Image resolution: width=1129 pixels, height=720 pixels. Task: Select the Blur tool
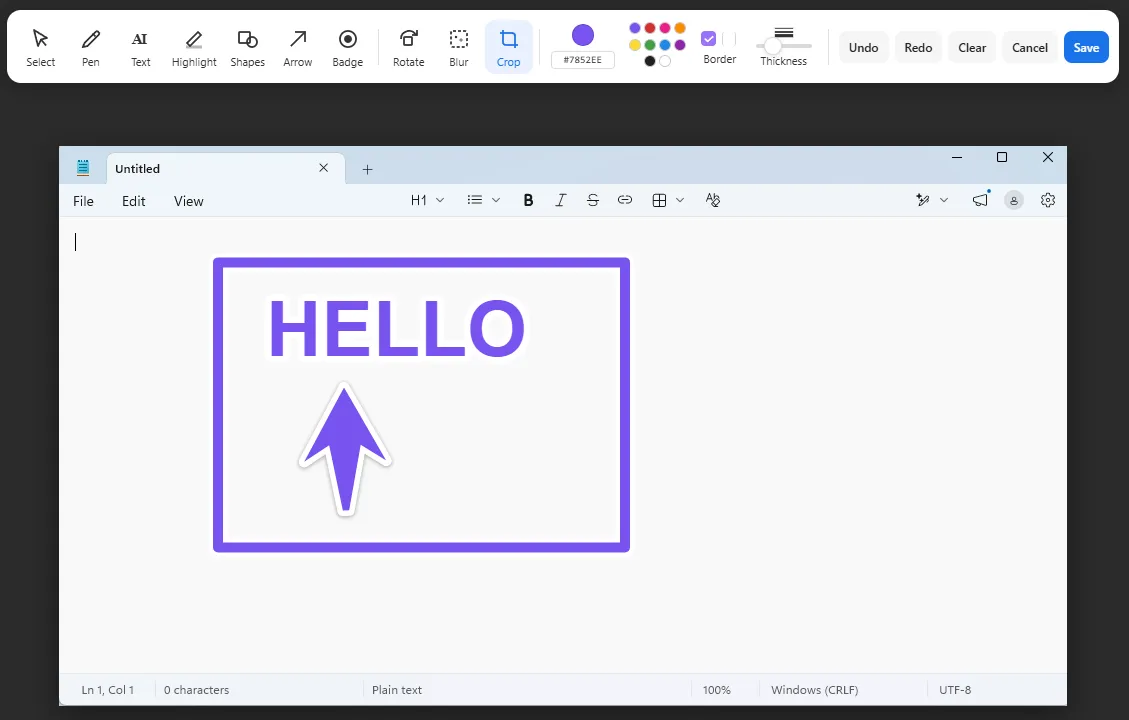(459, 48)
